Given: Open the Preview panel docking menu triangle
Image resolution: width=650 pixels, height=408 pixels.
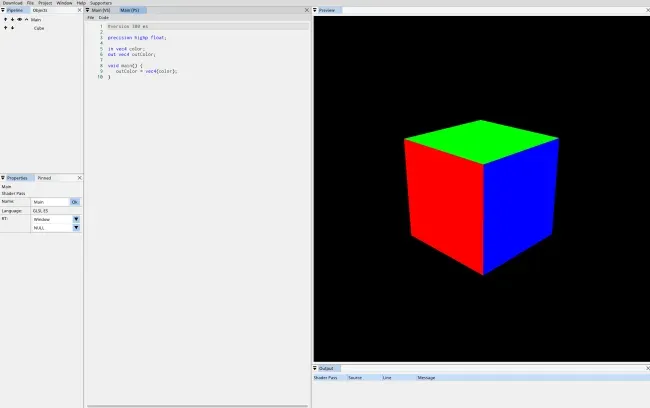Looking at the screenshot, I should coord(315,10).
